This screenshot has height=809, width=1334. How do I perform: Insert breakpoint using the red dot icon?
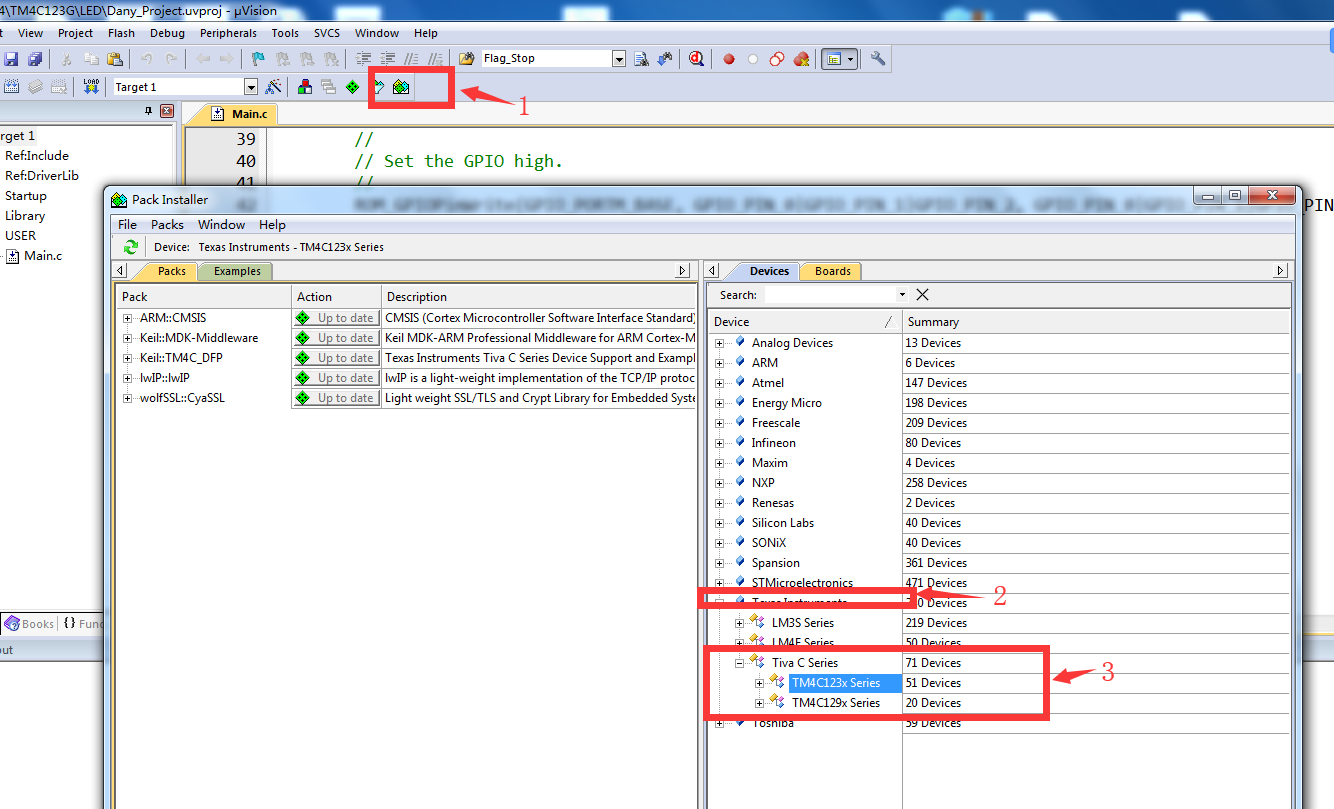pos(729,59)
